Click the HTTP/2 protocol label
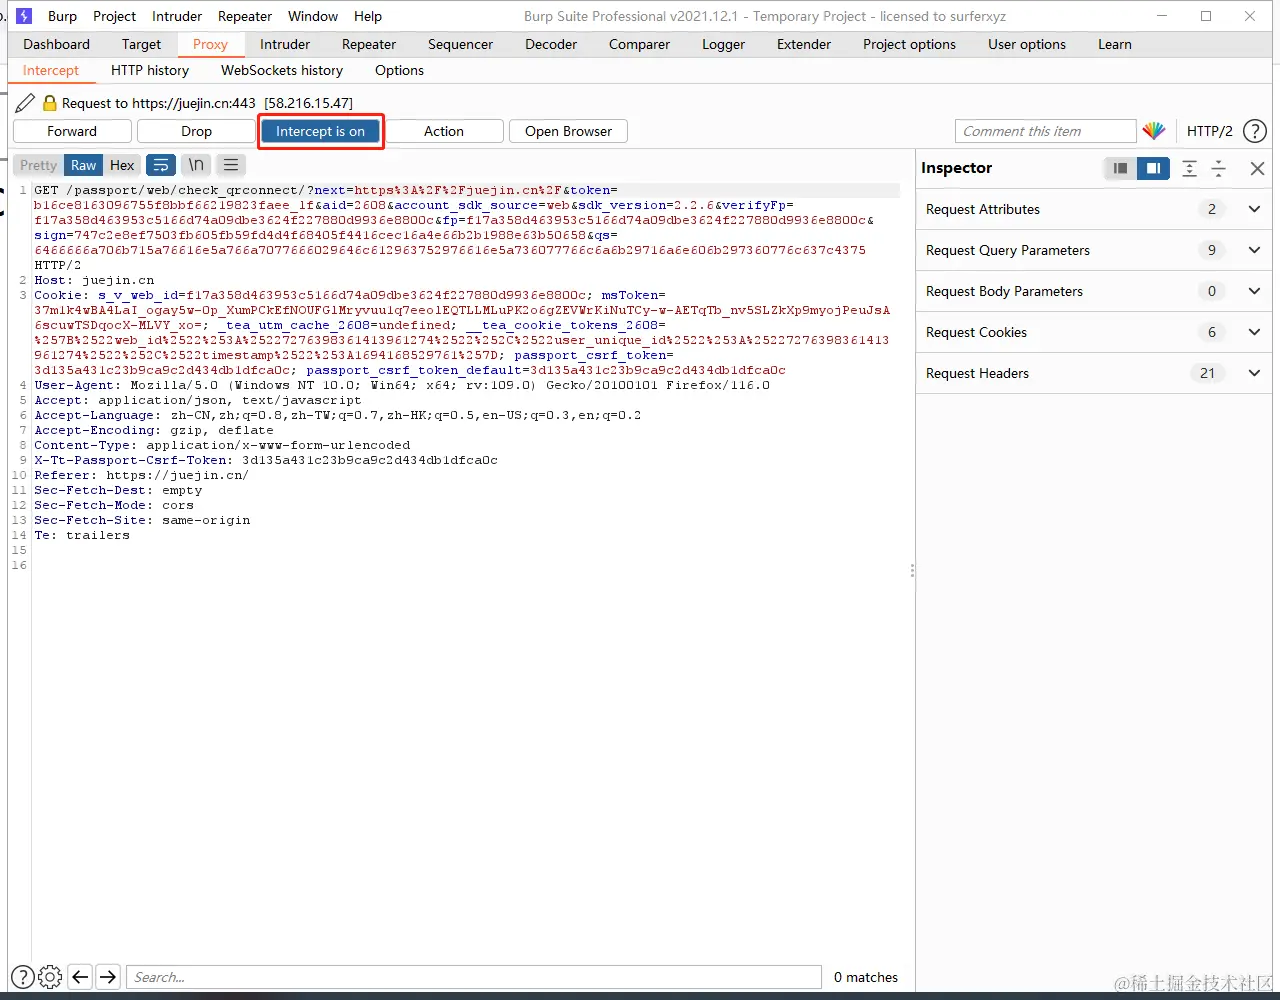Screen dimensions: 1280x1000 pos(1210,131)
